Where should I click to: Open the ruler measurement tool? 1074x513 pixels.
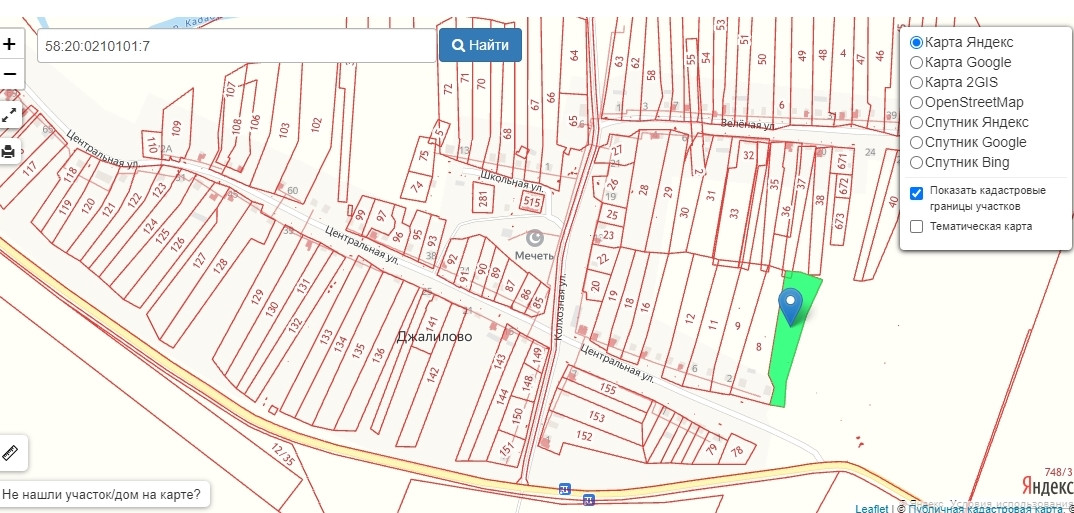pyautogui.click(x=11, y=453)
